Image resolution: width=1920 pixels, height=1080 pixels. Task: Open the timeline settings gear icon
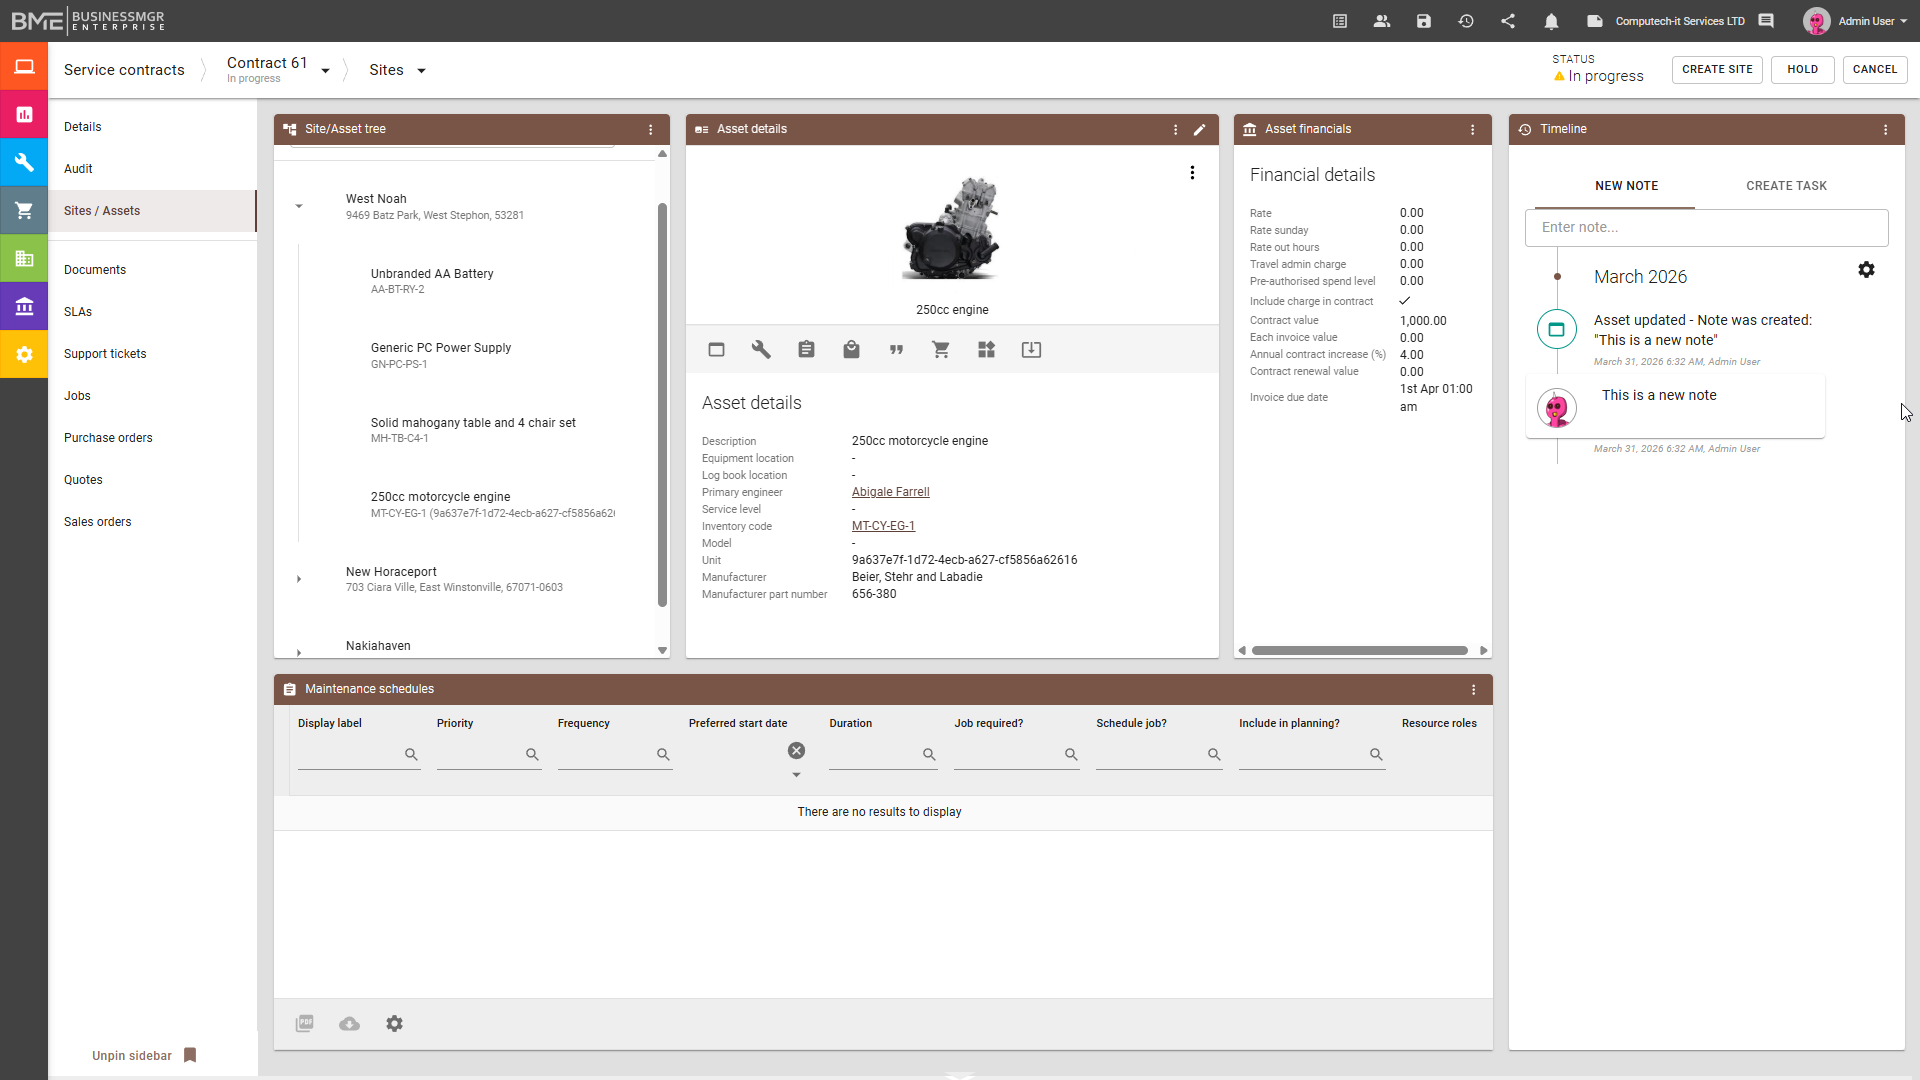pos(1866,270)
